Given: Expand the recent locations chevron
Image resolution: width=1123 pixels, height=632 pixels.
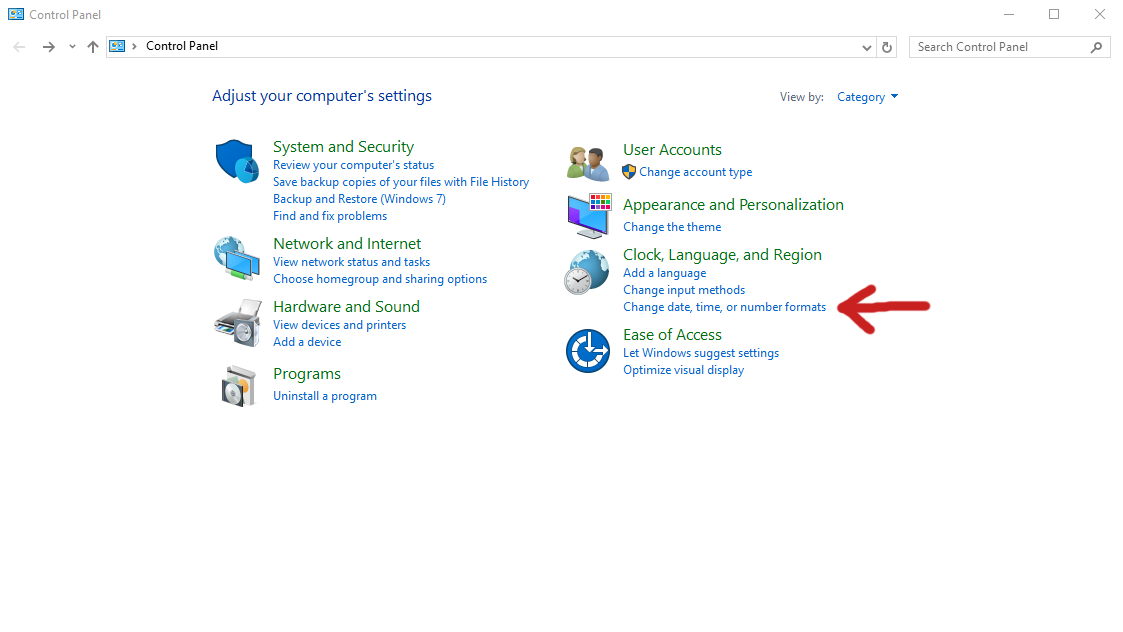Looking at the screenshot, I should tap(72, 47).
